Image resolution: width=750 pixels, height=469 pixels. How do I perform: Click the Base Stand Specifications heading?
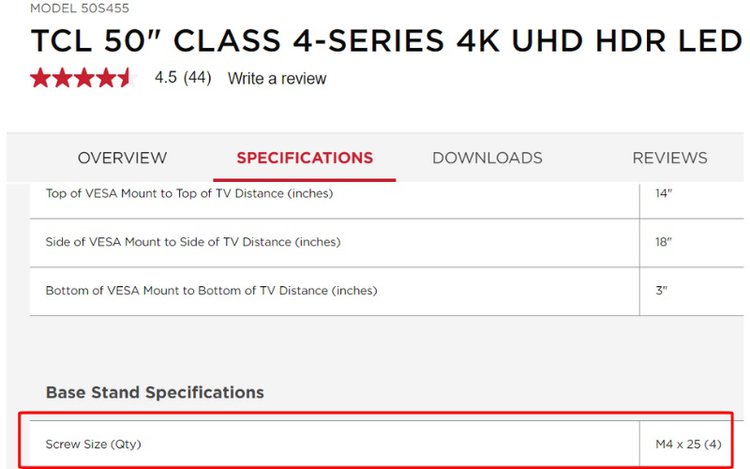click(155, 393)
